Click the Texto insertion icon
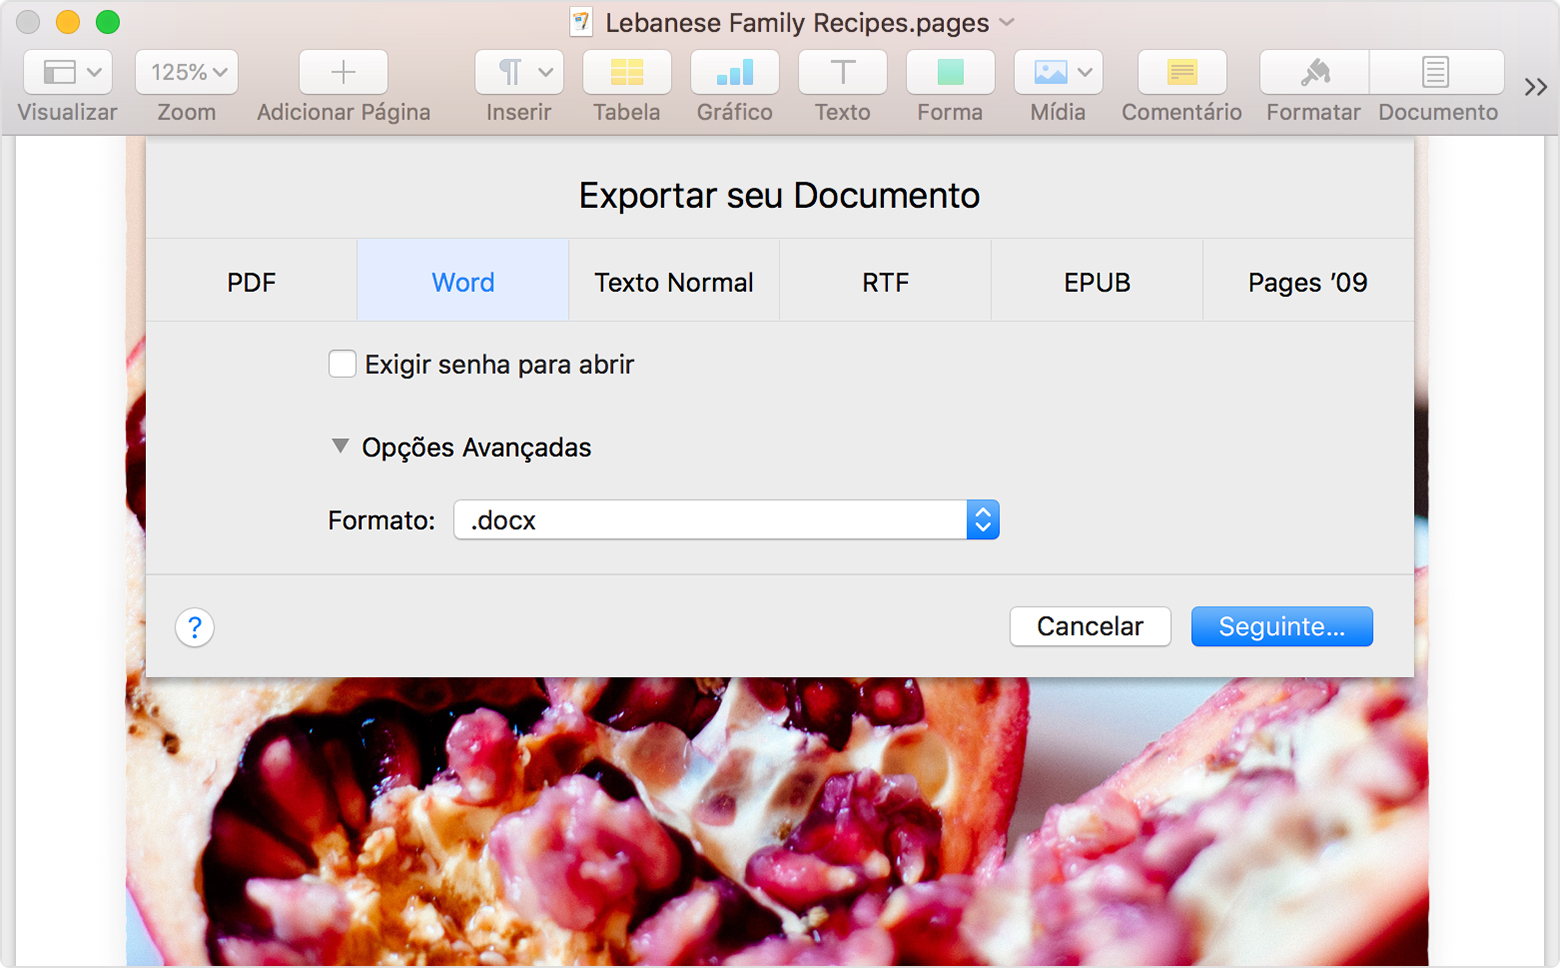 [x=842, y=72]
